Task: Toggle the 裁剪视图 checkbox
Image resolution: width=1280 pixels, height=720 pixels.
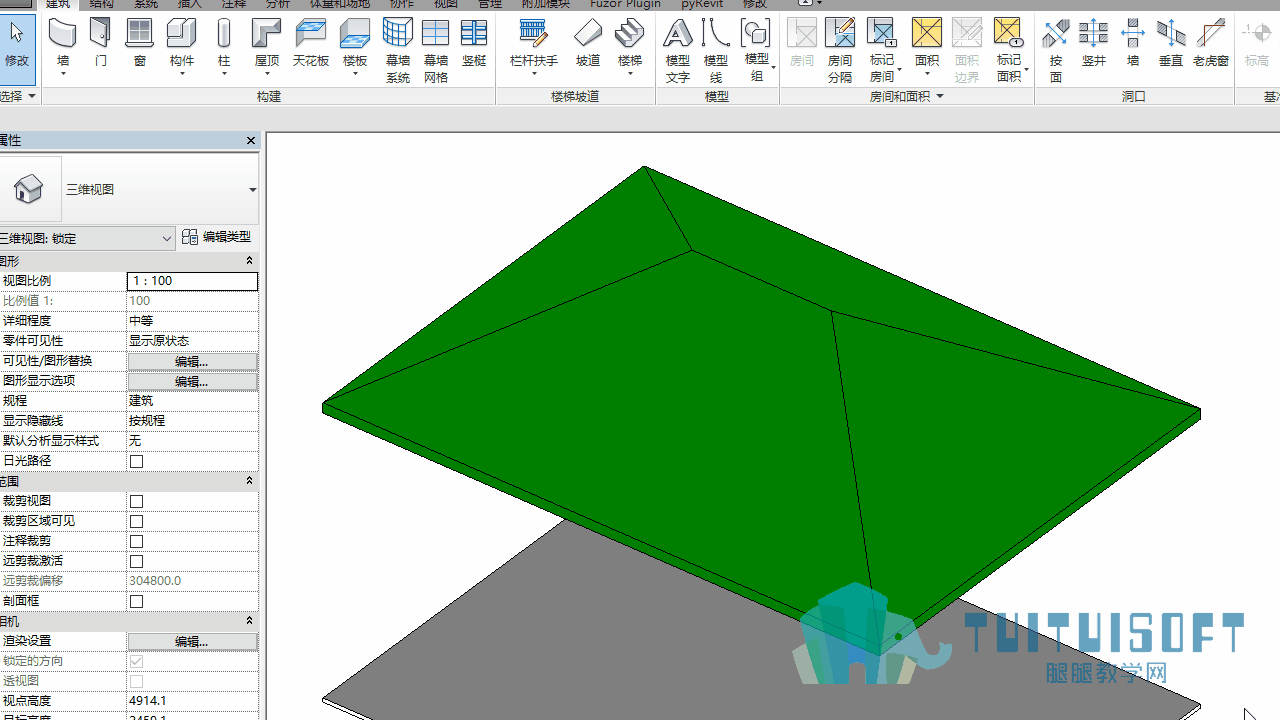Action: coord(137,501)
